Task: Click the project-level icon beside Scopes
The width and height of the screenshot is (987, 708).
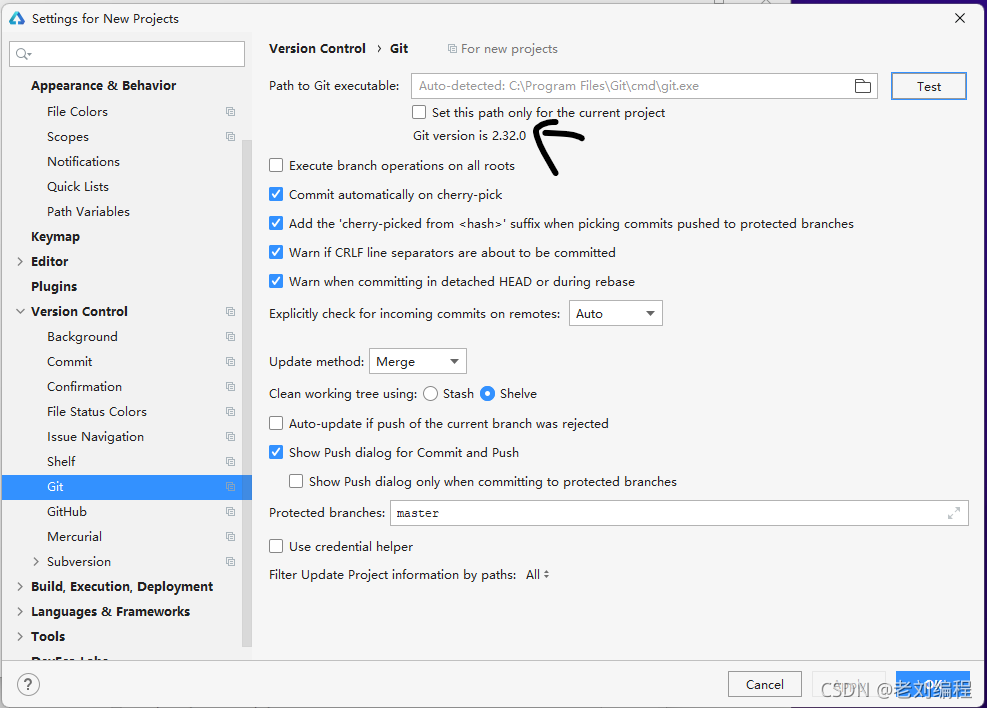Action: click(x=230, y=137)
